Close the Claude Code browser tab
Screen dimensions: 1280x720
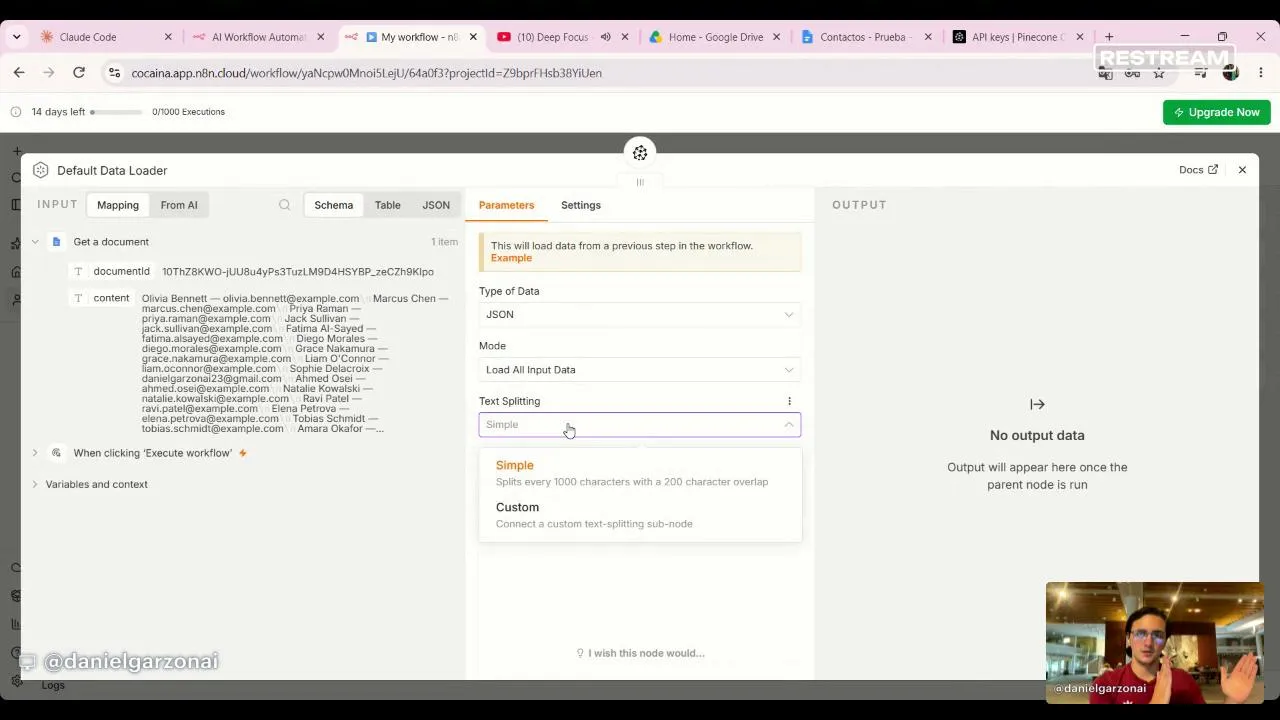[x=168, y=37]
